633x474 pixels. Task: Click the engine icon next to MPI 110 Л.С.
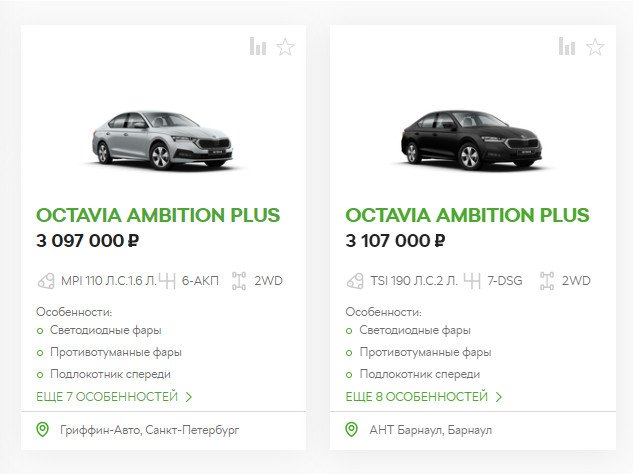(46, 281)
